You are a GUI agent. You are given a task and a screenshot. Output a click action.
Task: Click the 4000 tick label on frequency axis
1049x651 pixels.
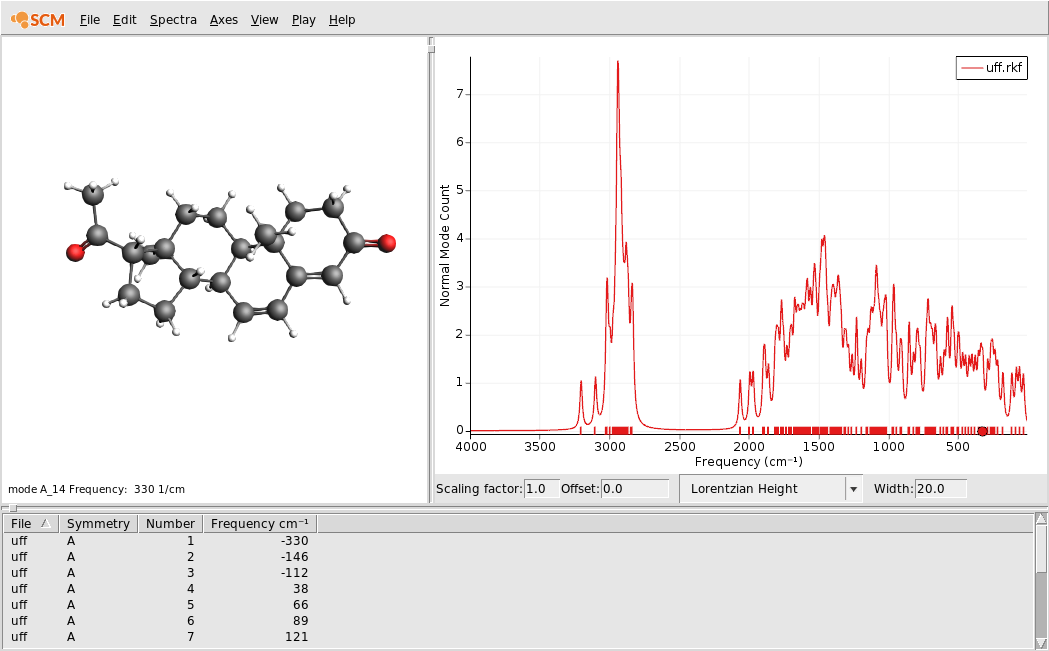pyautogui.click(x=471, y=446)
